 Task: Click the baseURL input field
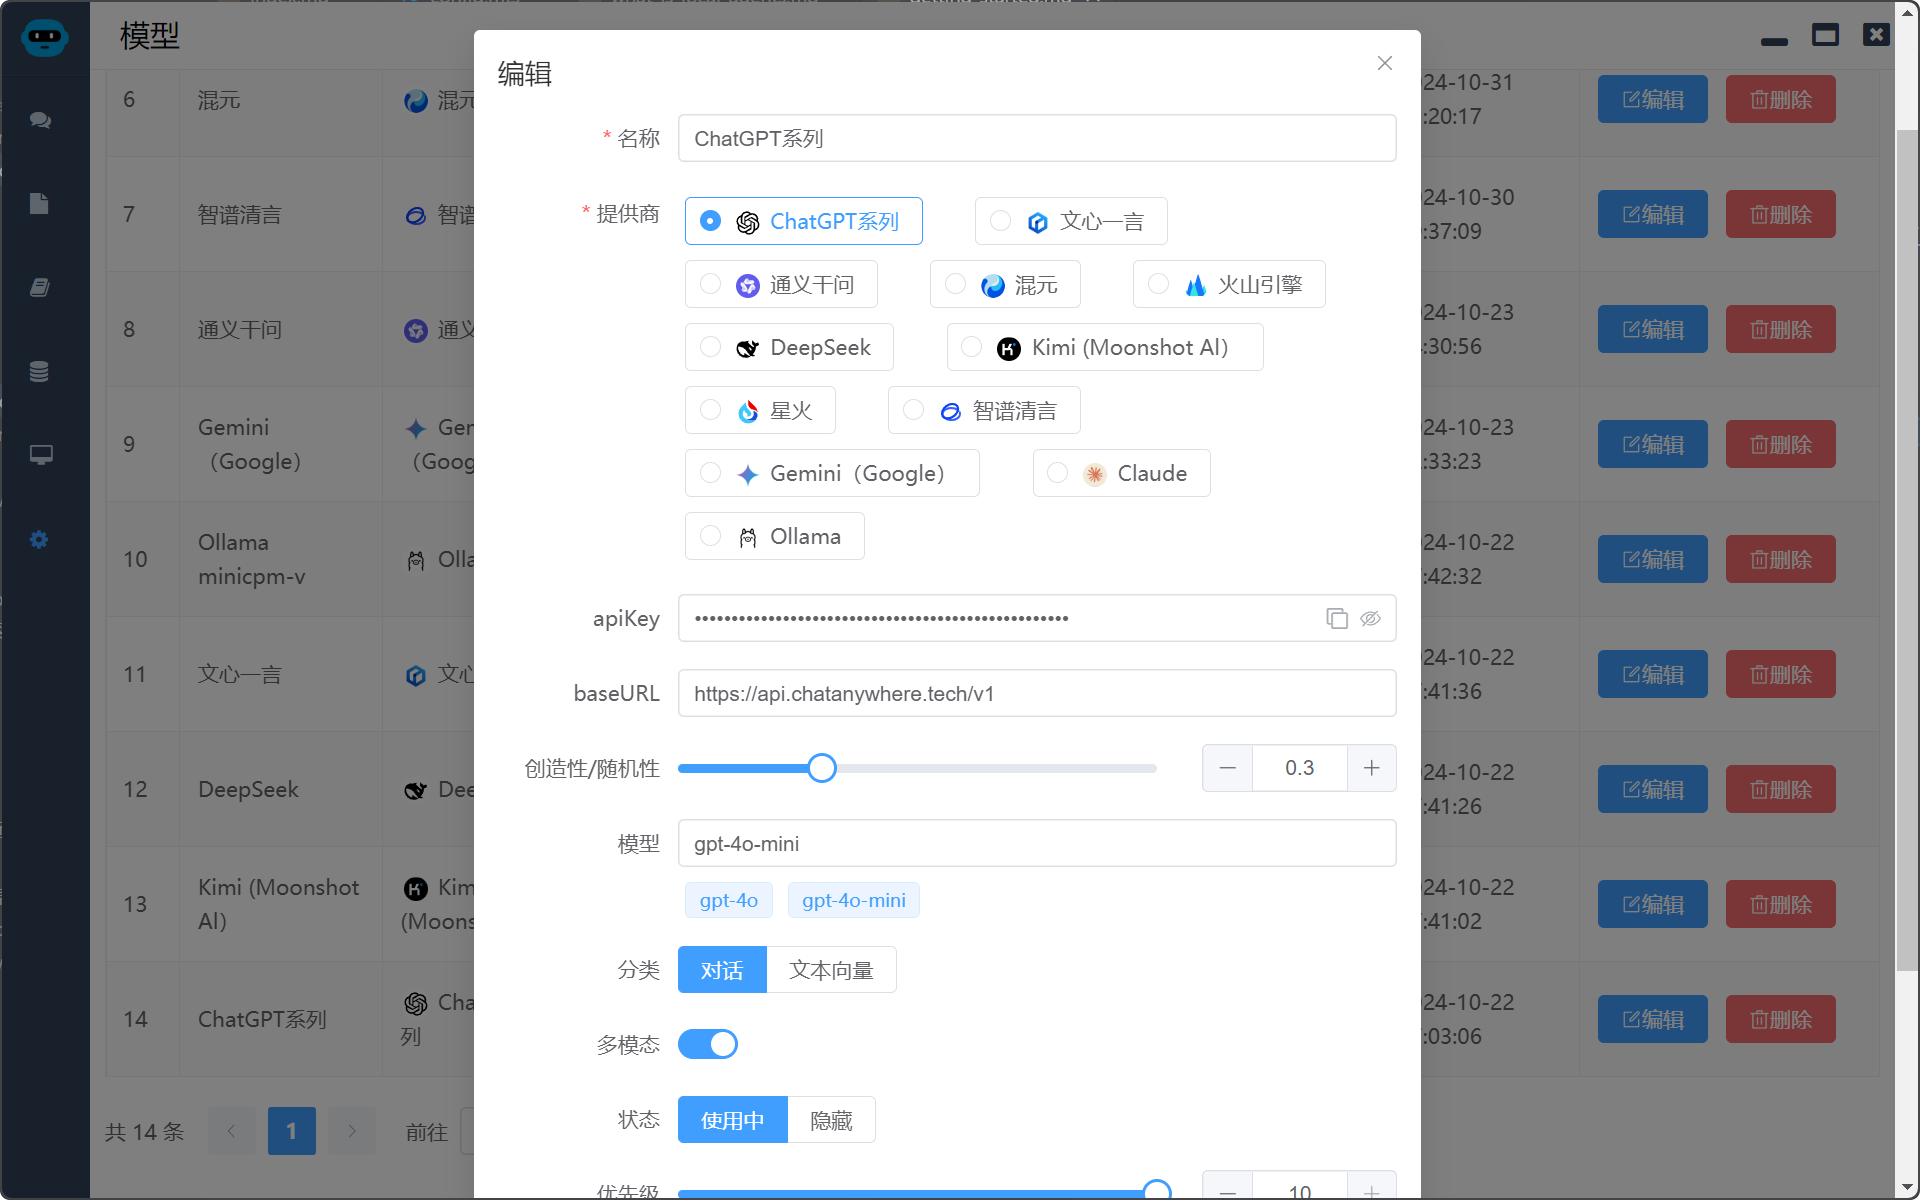click(1036, 693)
